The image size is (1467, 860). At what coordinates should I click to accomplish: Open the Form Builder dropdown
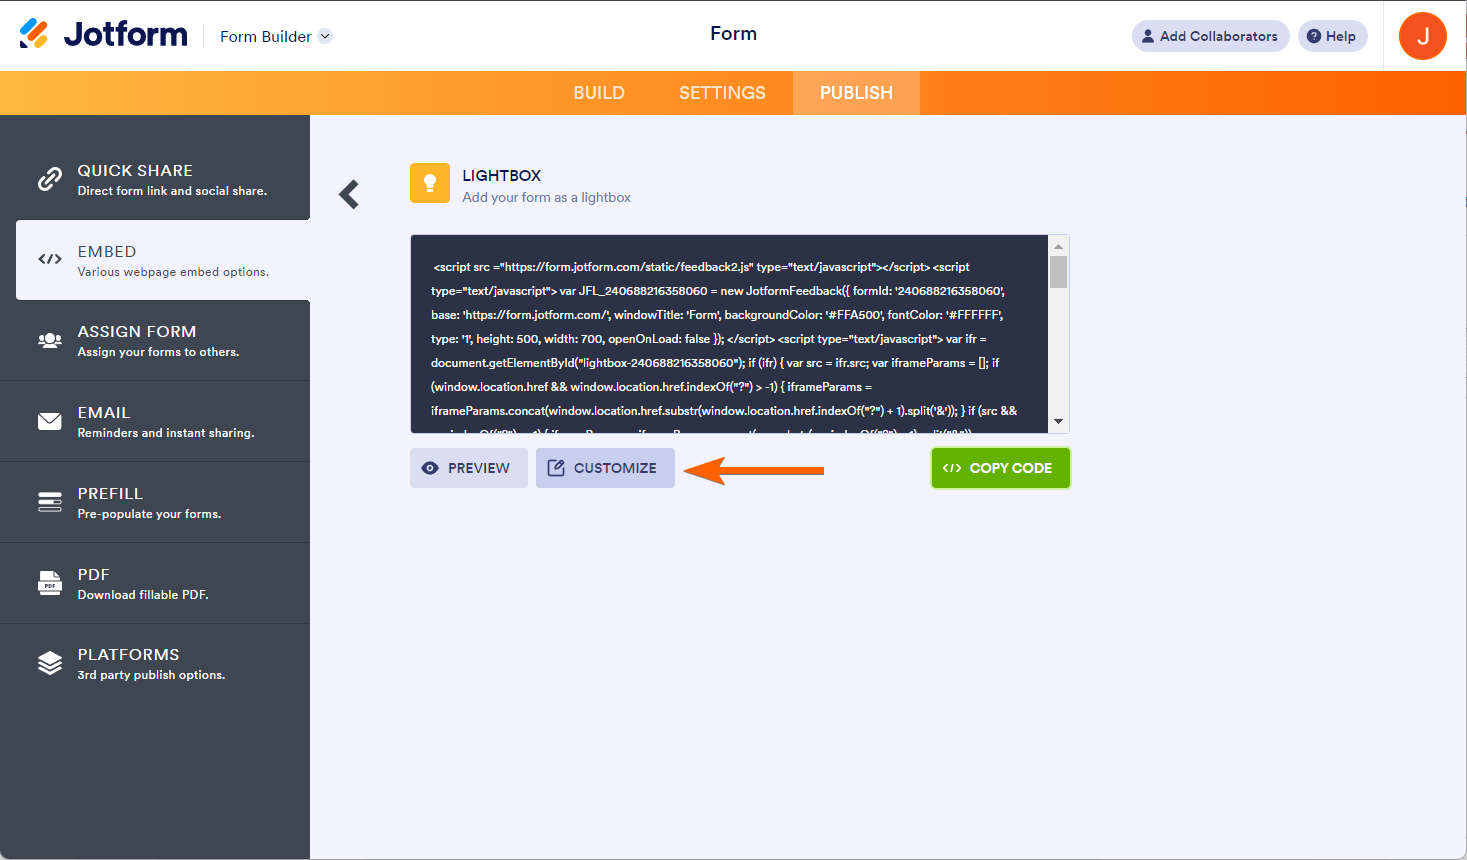[276, 37]
